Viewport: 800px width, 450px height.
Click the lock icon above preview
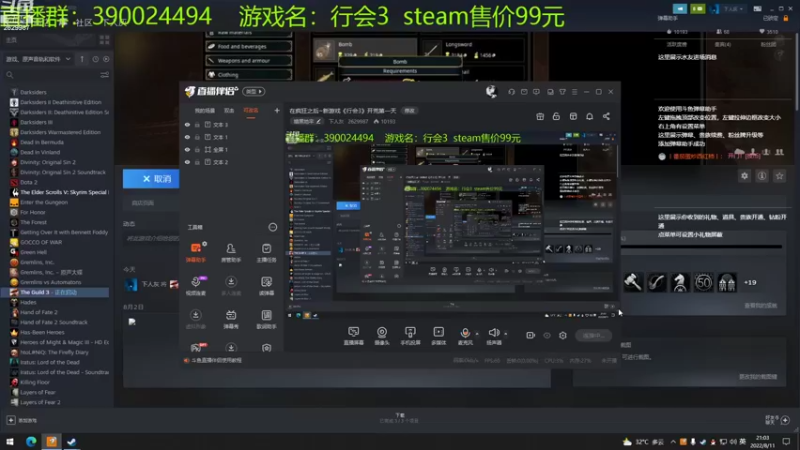tap(556, 116)
